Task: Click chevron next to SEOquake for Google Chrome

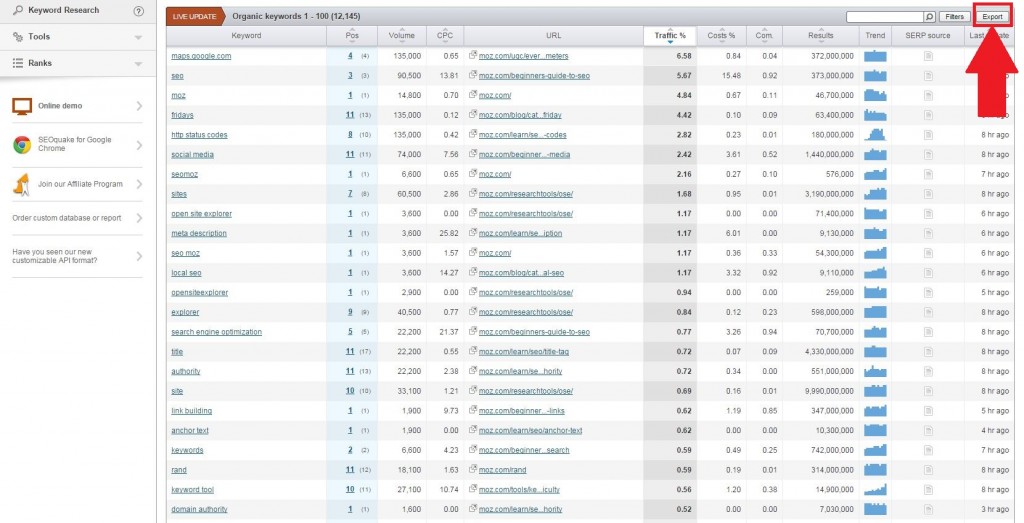Action: [x=138, y=144]
